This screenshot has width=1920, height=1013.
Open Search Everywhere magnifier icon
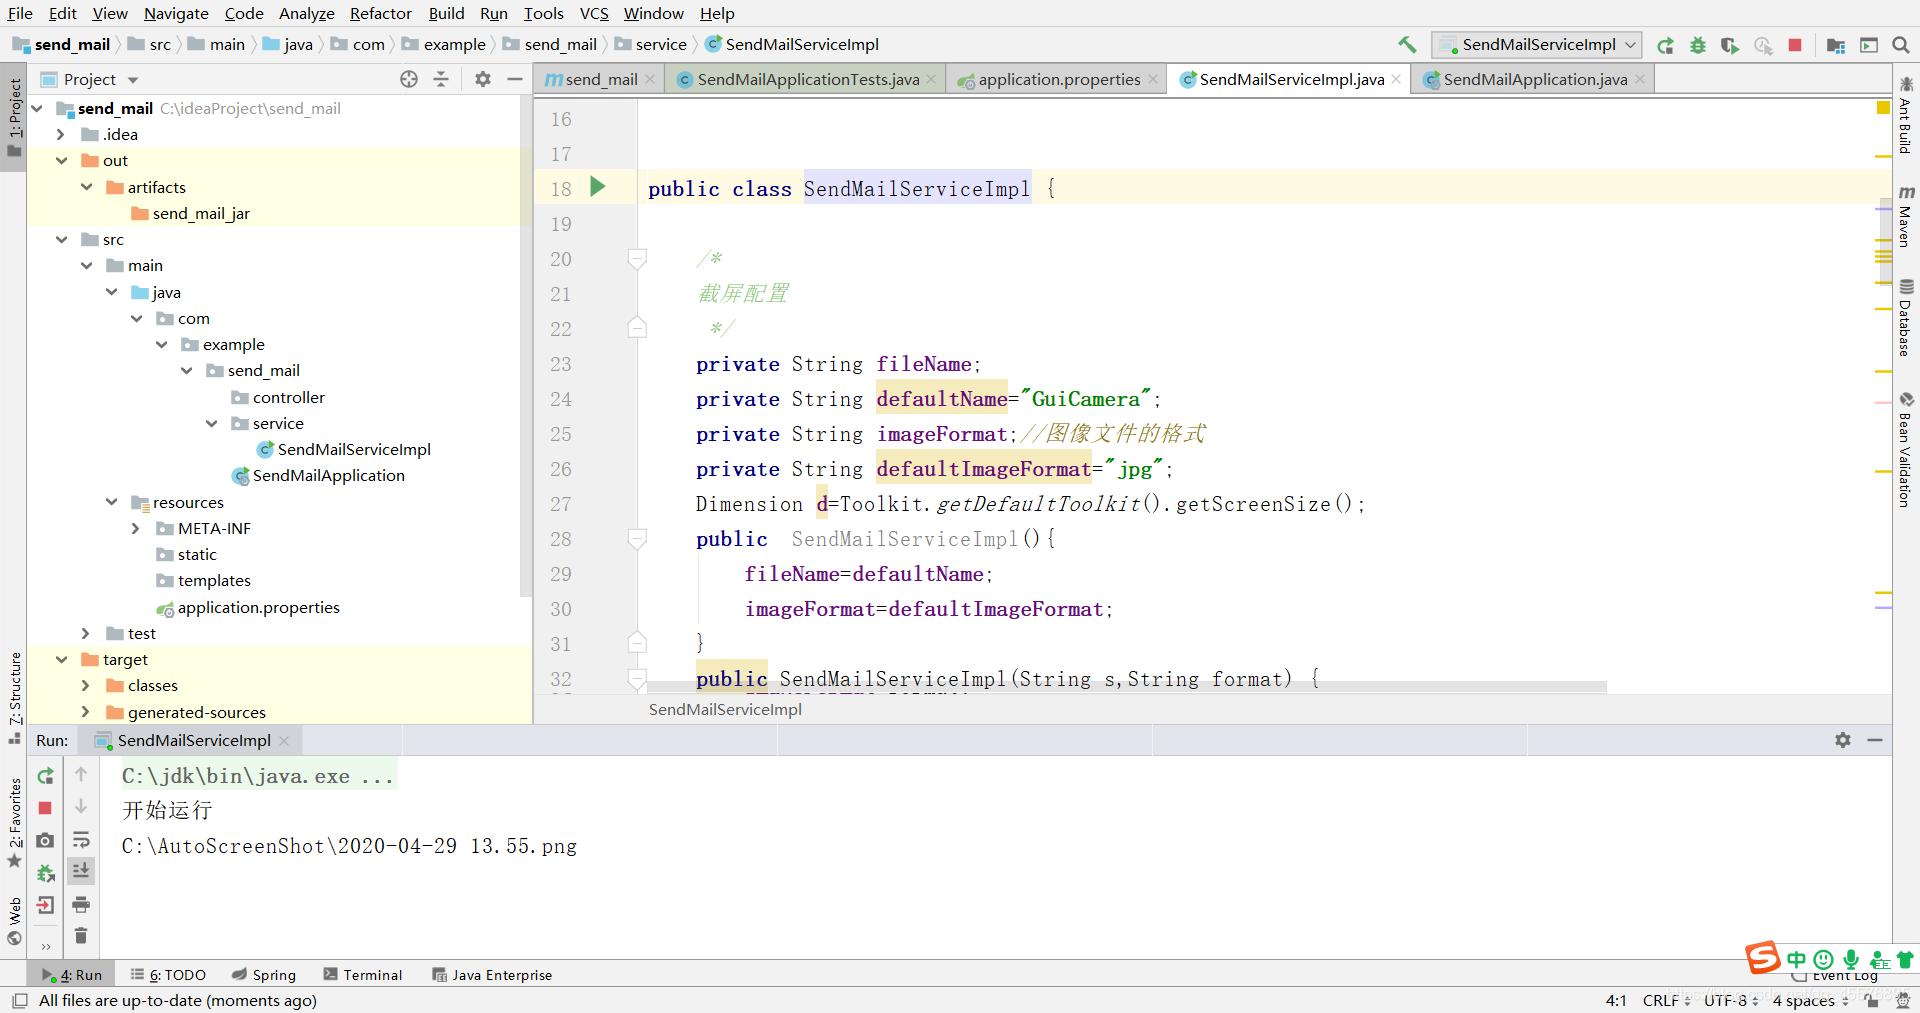point(1901,45)
